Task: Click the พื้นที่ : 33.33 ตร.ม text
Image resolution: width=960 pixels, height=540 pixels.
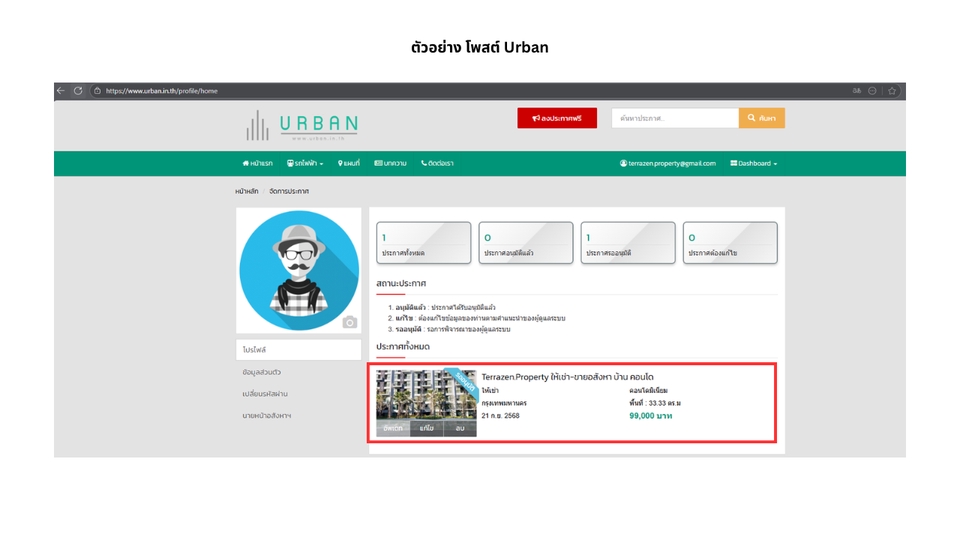Action: pos(655,403)
